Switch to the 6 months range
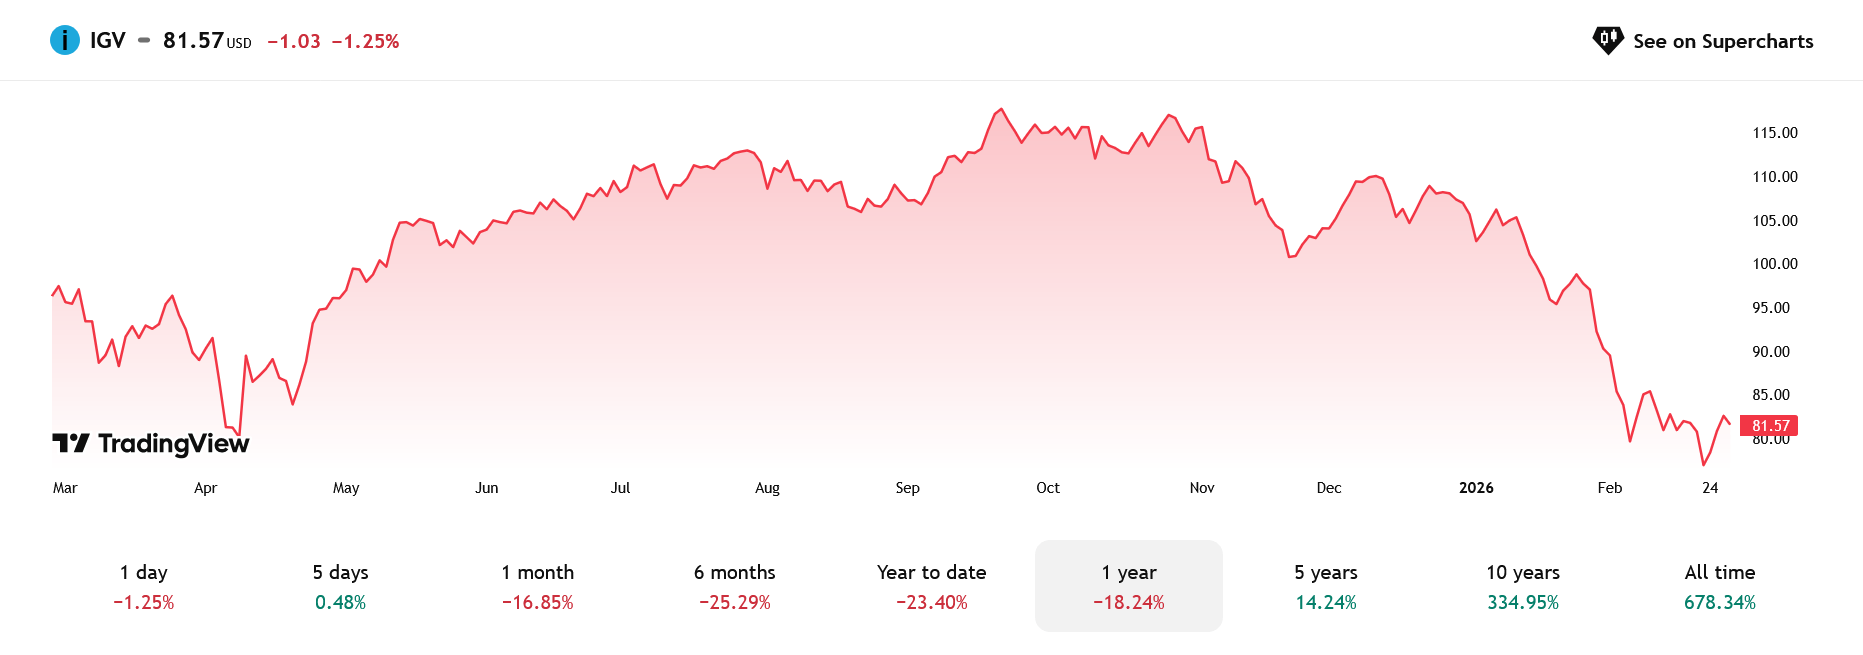This screenshot has height=655, width=1863. (735, 586)
